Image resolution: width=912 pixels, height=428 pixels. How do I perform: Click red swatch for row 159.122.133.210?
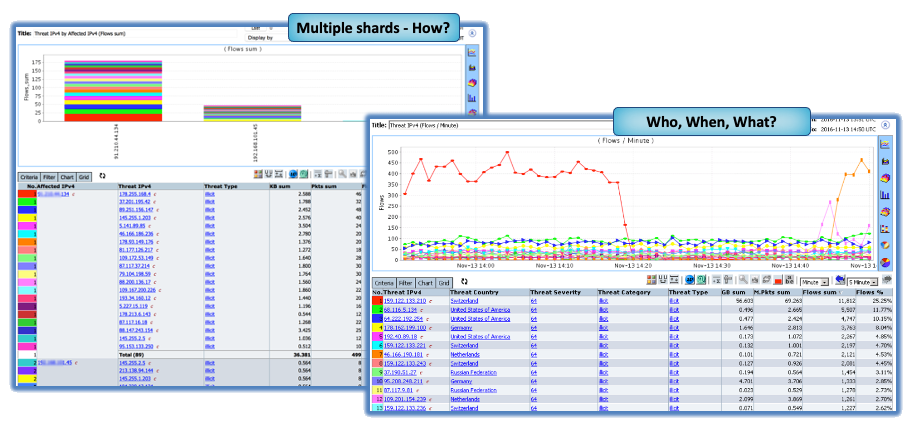click(377, 301)
